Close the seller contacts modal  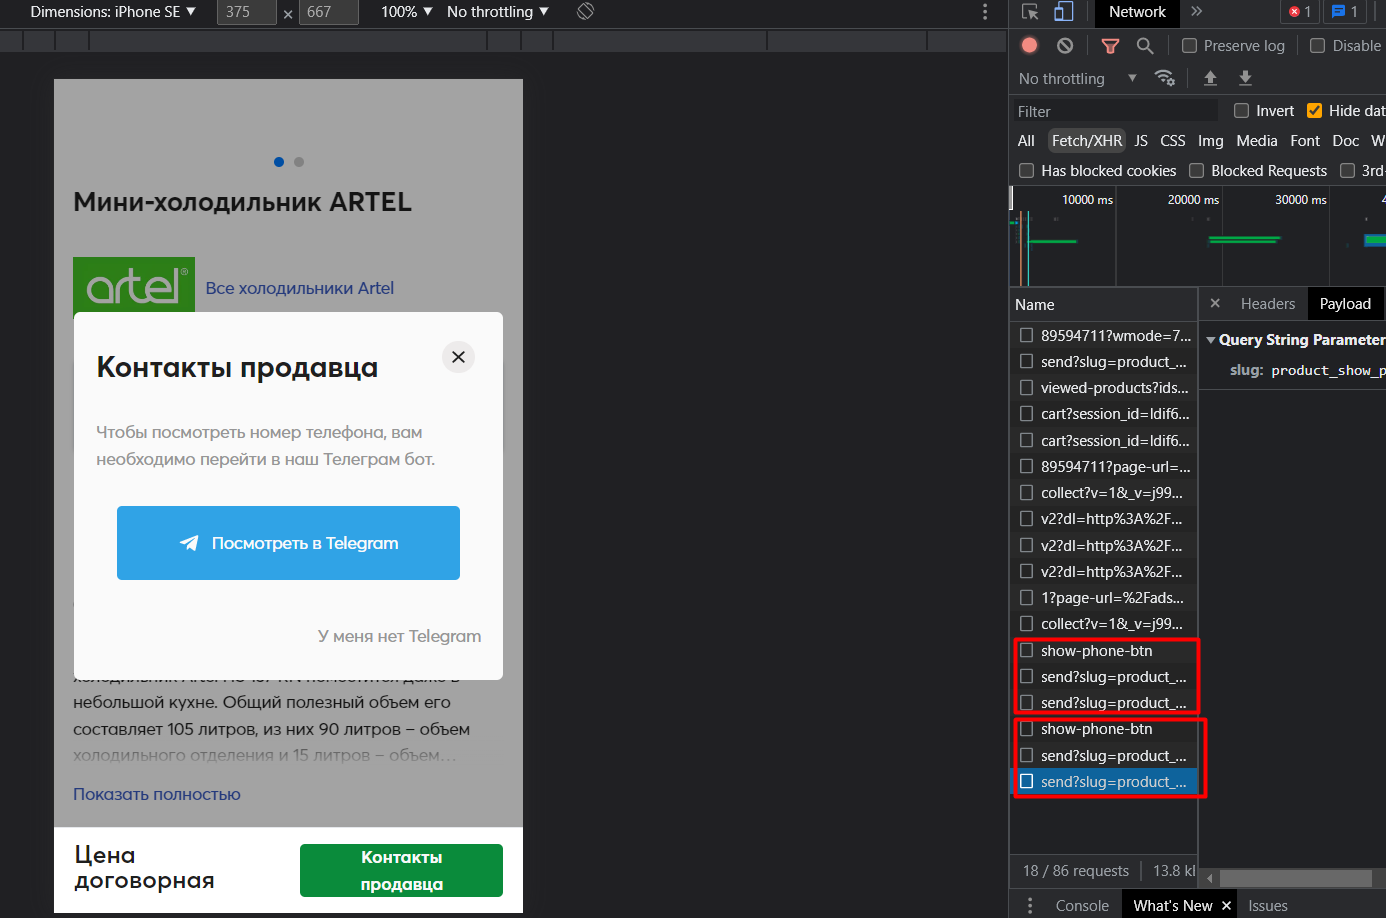[x=458, y=357]
